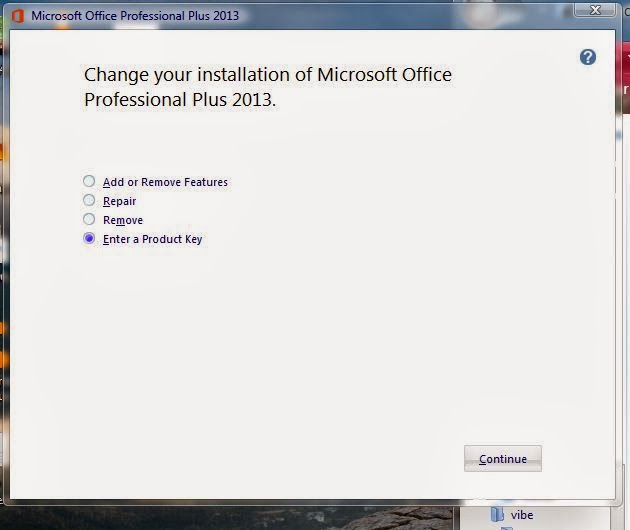
Task: Select the Remove radio option
Action: click(89, 219)
